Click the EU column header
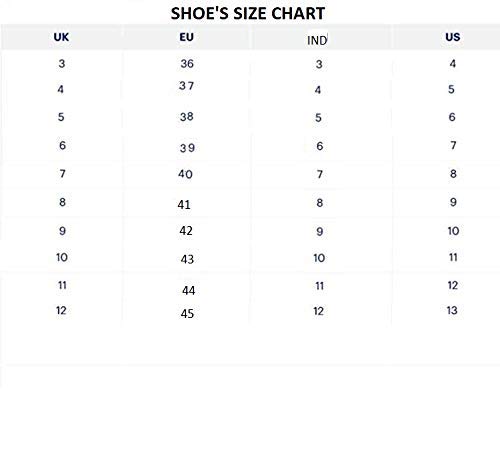Screen dimensions: 500x465 coord(186,37)
